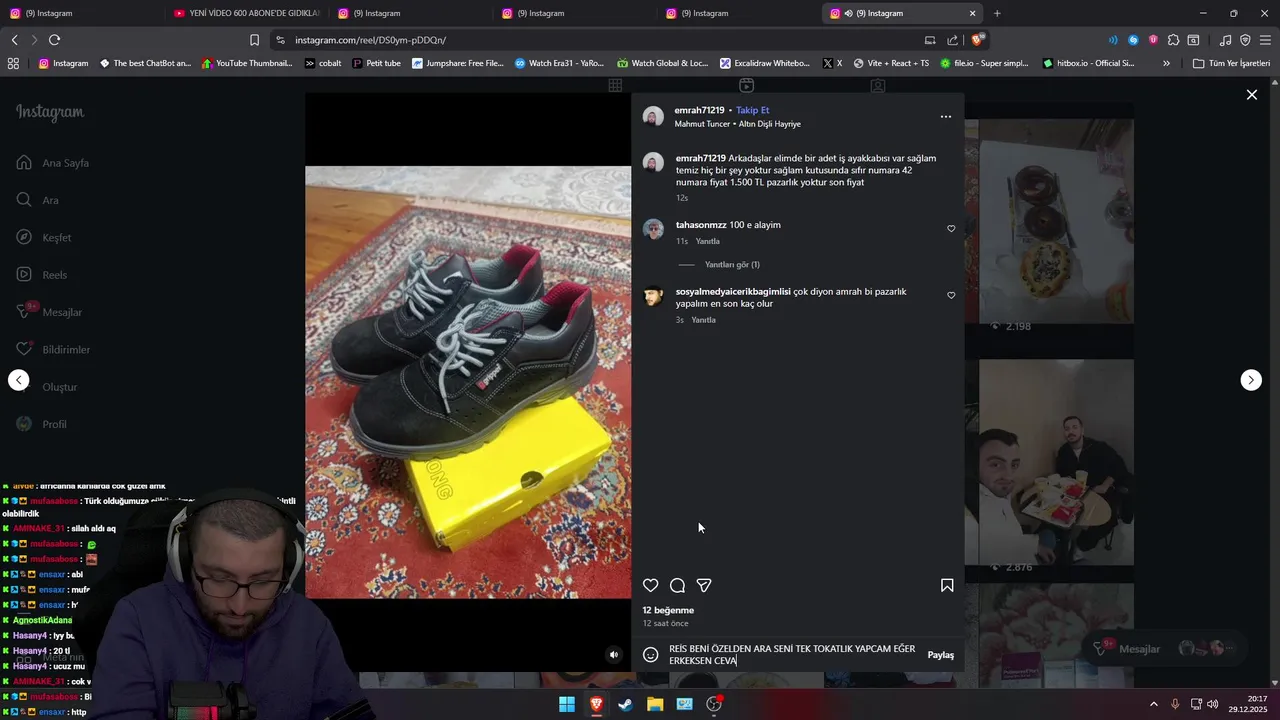
Task: Open the Excalidraw Whiteboard bookmark
Action: (x=765, y=63)
